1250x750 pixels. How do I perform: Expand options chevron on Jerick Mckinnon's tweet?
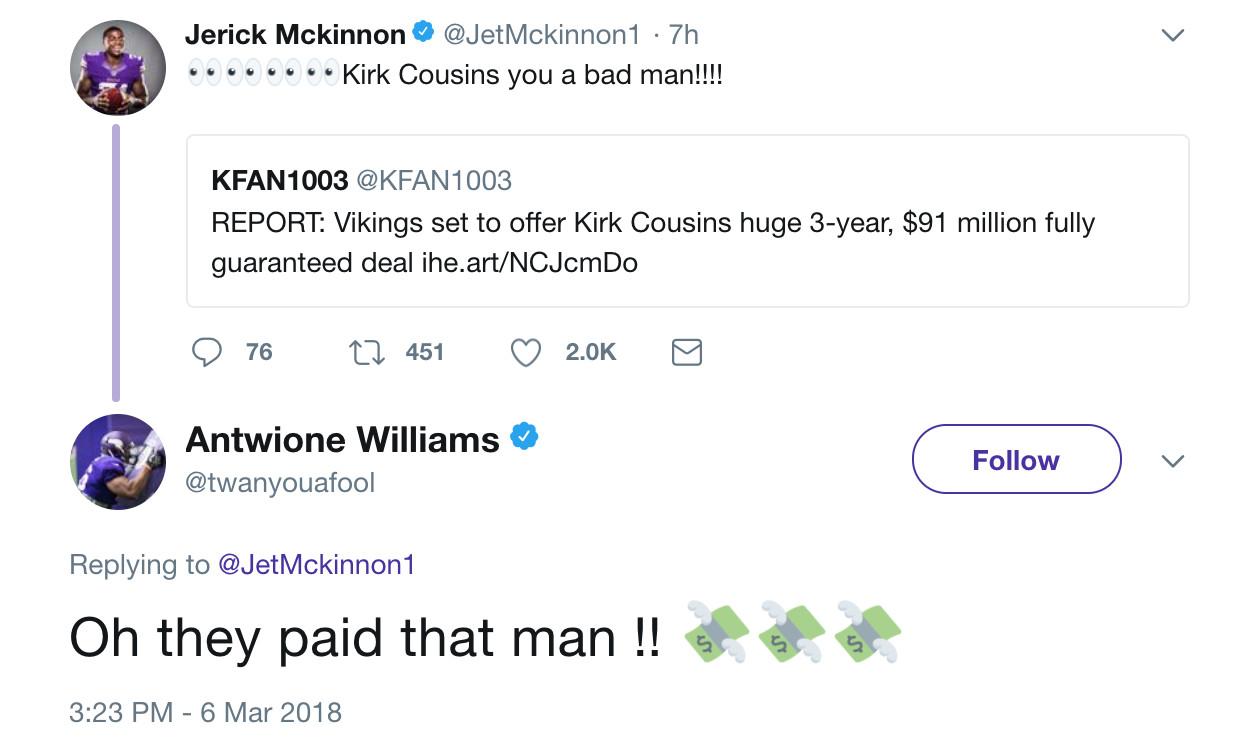1172,35
